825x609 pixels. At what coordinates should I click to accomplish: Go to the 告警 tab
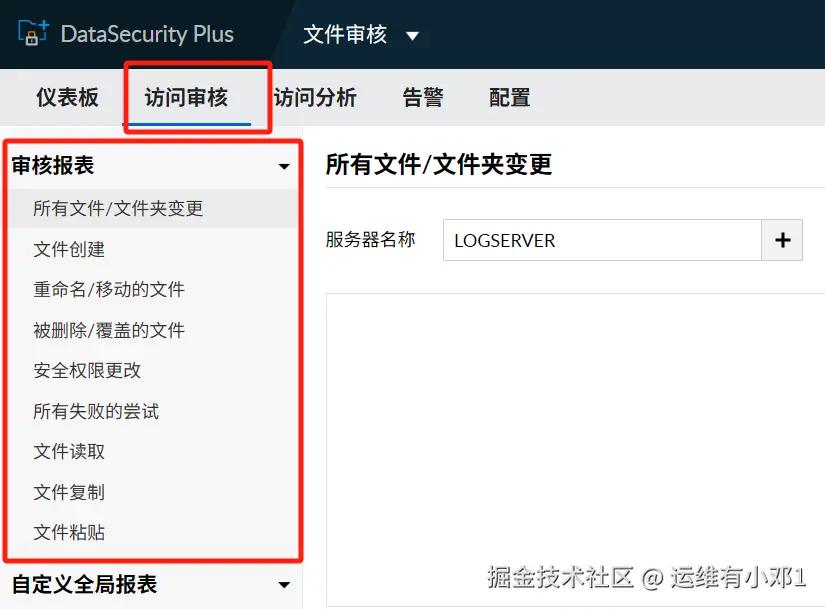423,97
